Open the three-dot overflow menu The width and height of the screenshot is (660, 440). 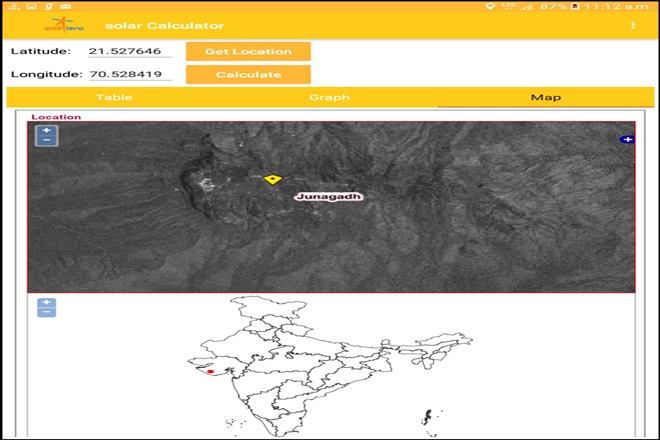pos(632,25)
